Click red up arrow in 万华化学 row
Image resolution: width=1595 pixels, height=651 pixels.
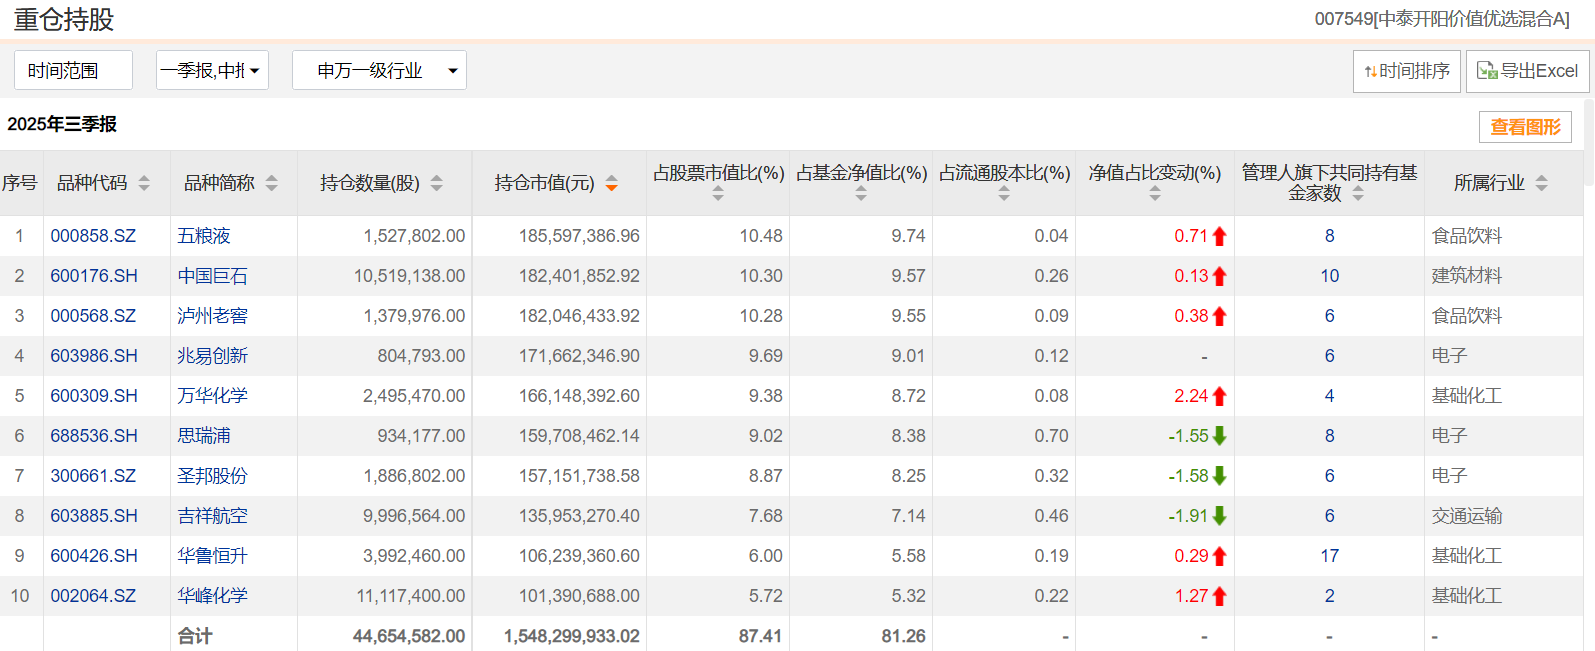(1219, 396)
